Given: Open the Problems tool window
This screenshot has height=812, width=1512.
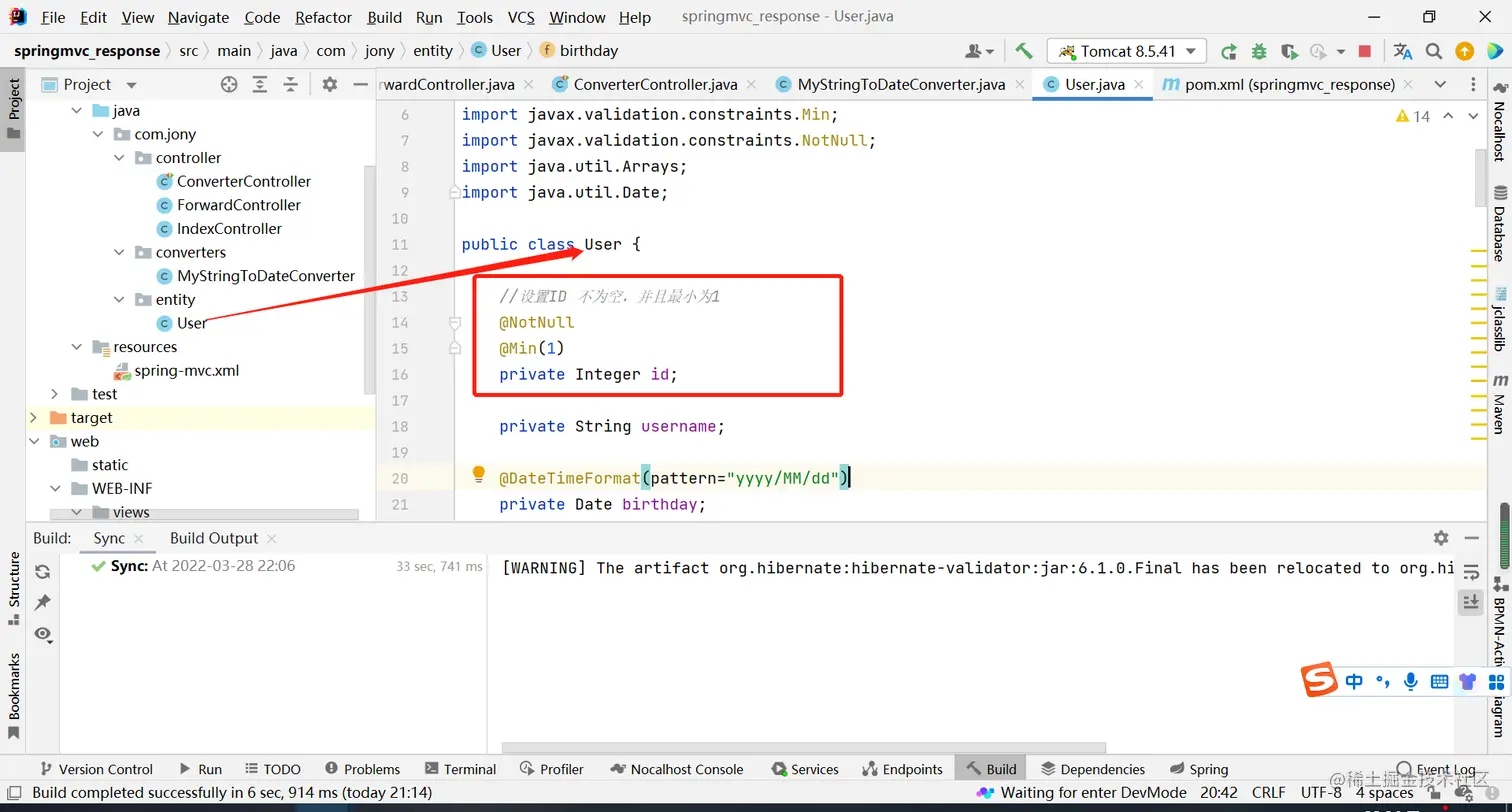Looking at the screenshot, I should (360, 769).
